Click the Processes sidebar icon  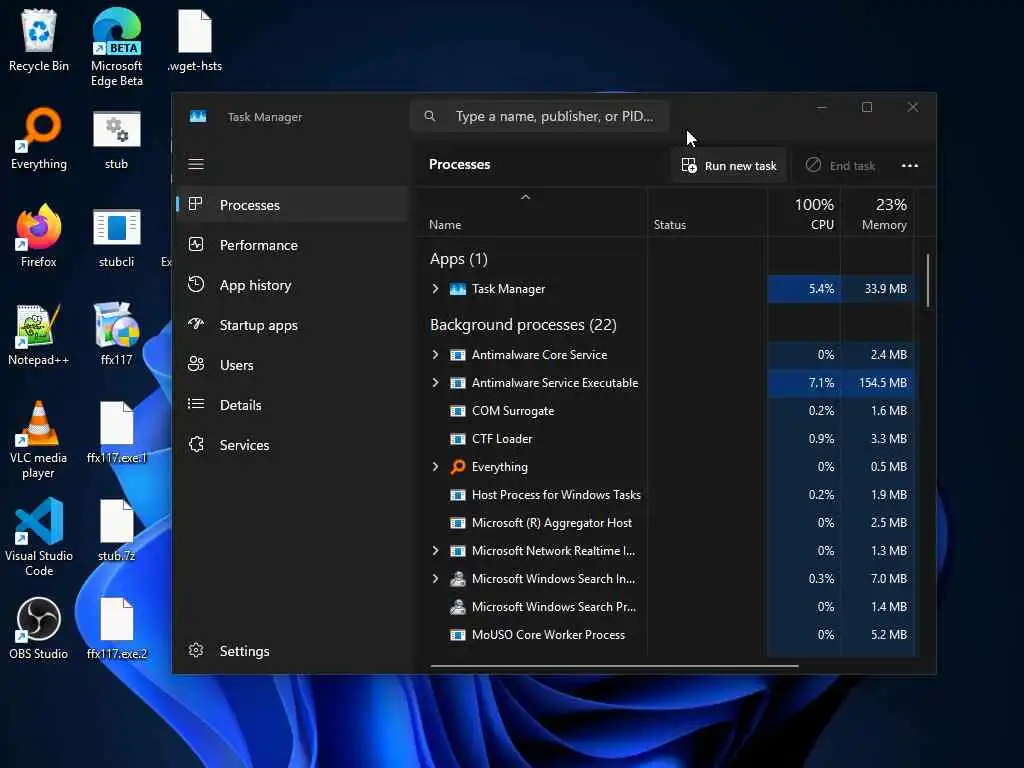195,204
